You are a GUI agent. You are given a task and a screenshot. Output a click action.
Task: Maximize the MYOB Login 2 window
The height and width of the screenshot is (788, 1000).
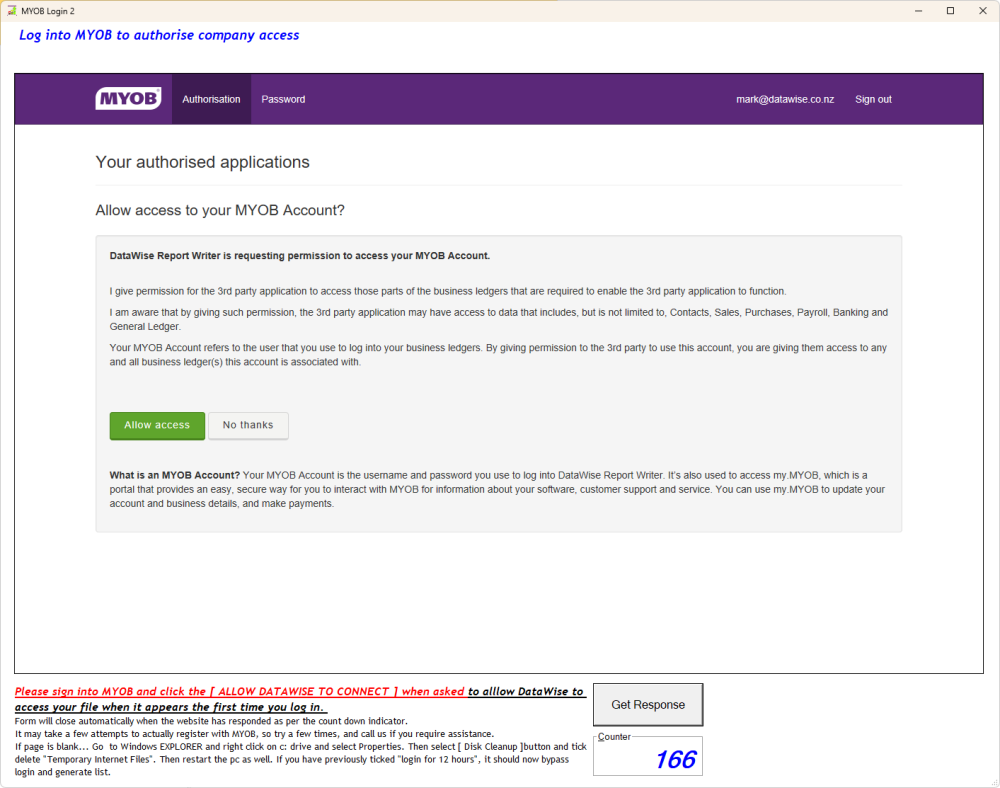[950, 11]
